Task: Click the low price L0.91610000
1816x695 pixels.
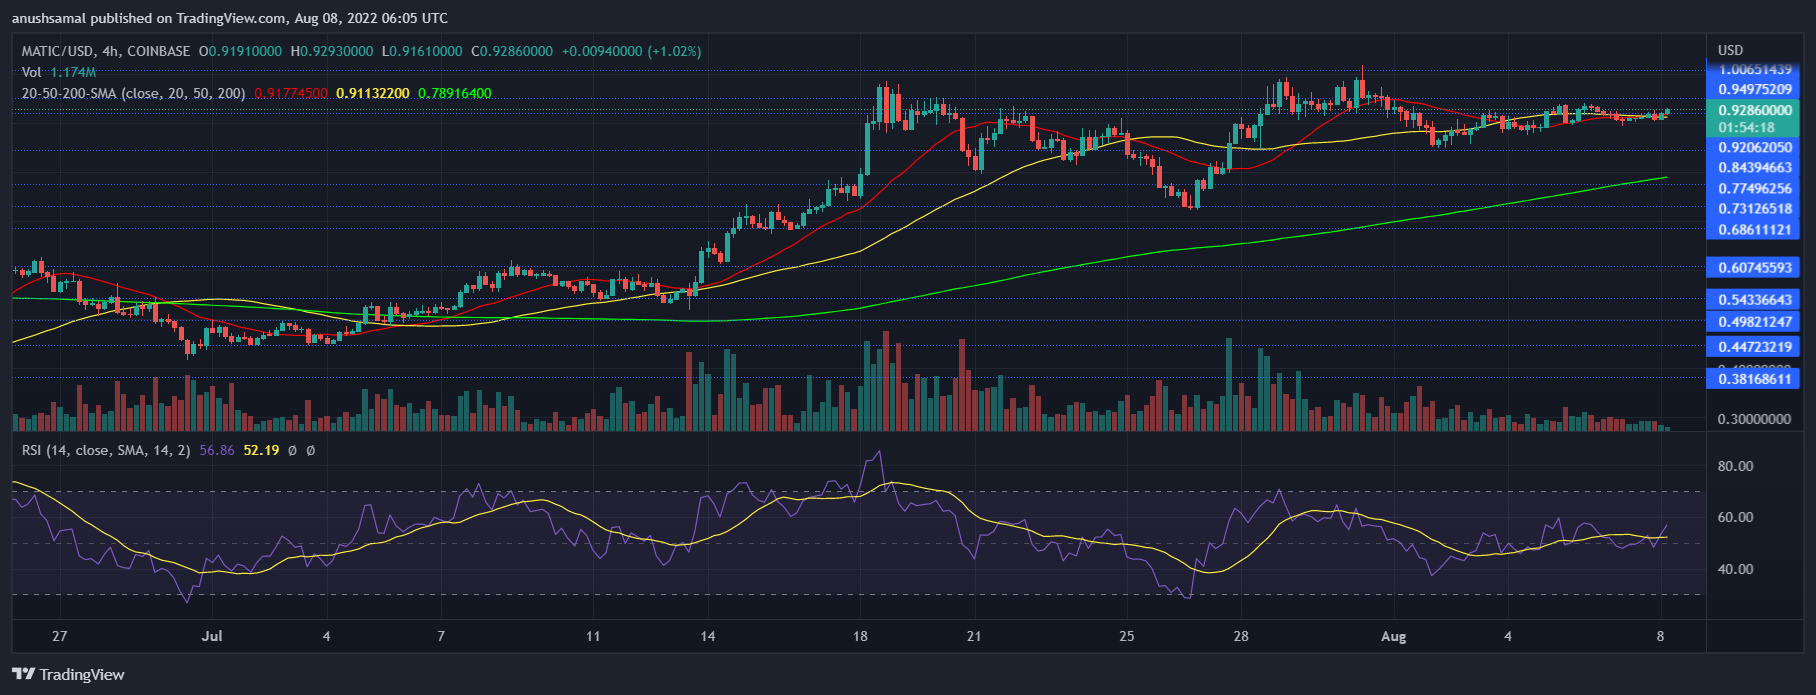Action: click(420, 51)
